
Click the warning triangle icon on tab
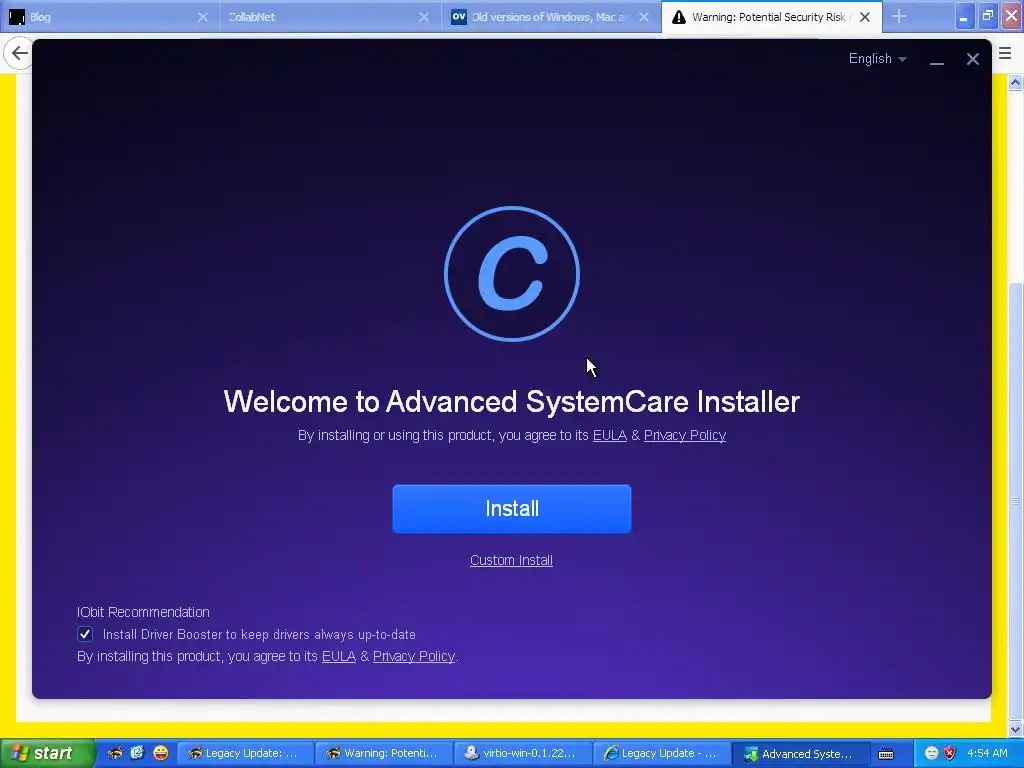click(679, 17)
